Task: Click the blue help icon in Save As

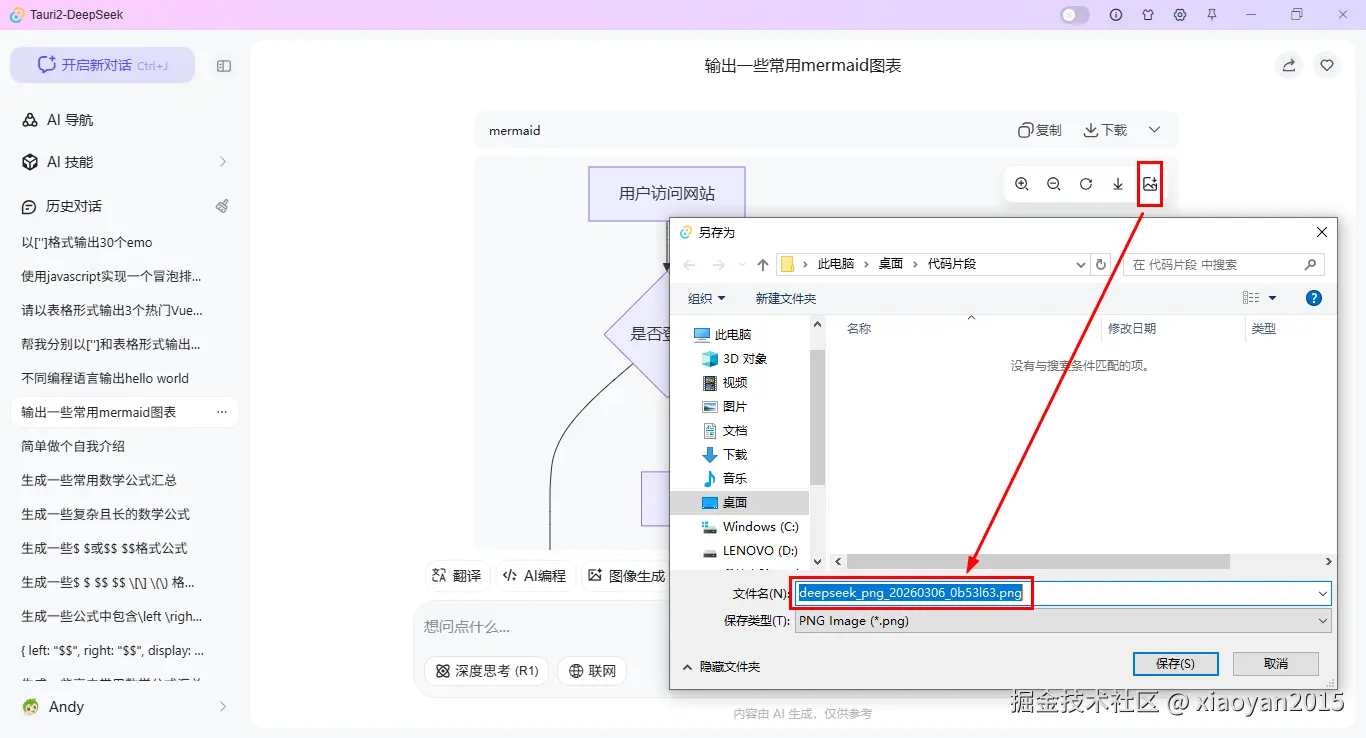Action: click(x=1314, y=298)
